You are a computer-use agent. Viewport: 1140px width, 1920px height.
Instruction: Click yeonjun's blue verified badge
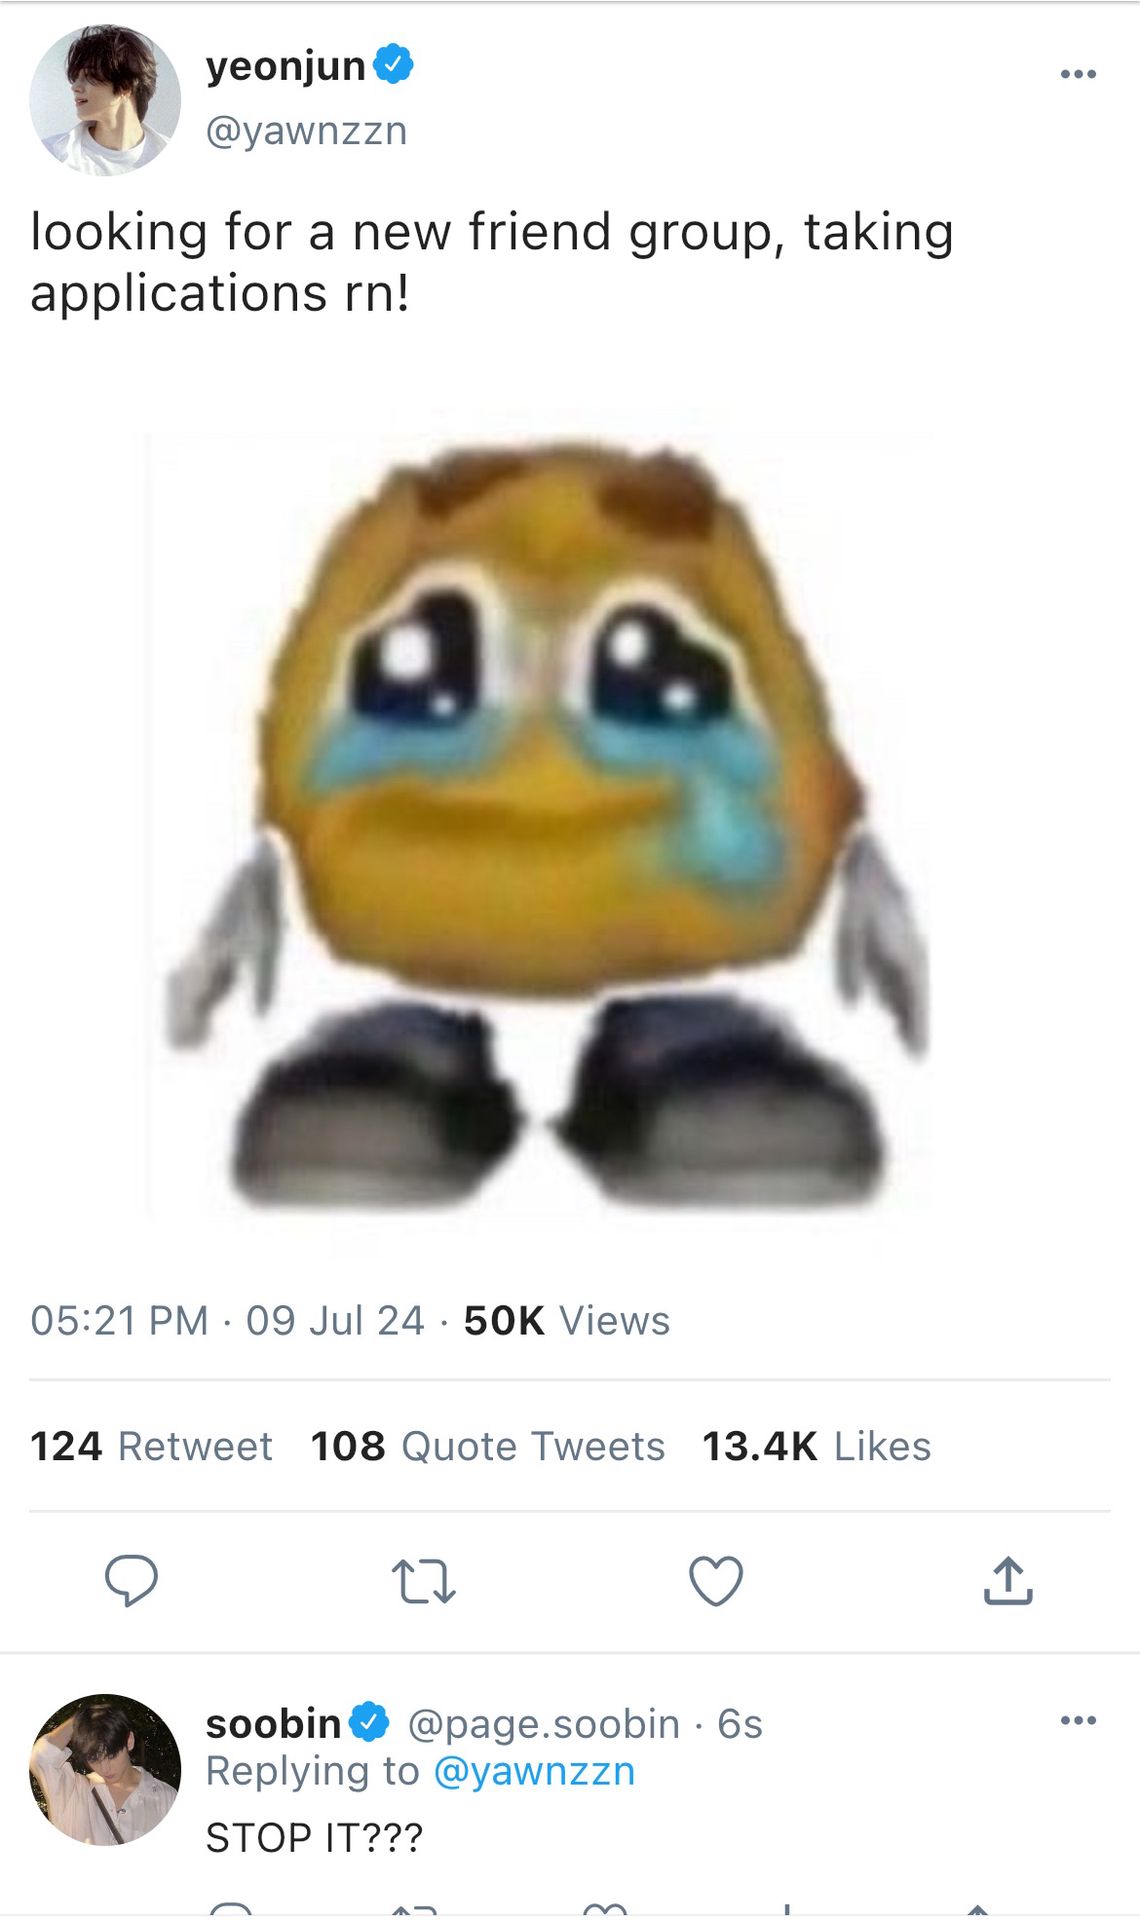pyautogui.click(x=393, y=64)
